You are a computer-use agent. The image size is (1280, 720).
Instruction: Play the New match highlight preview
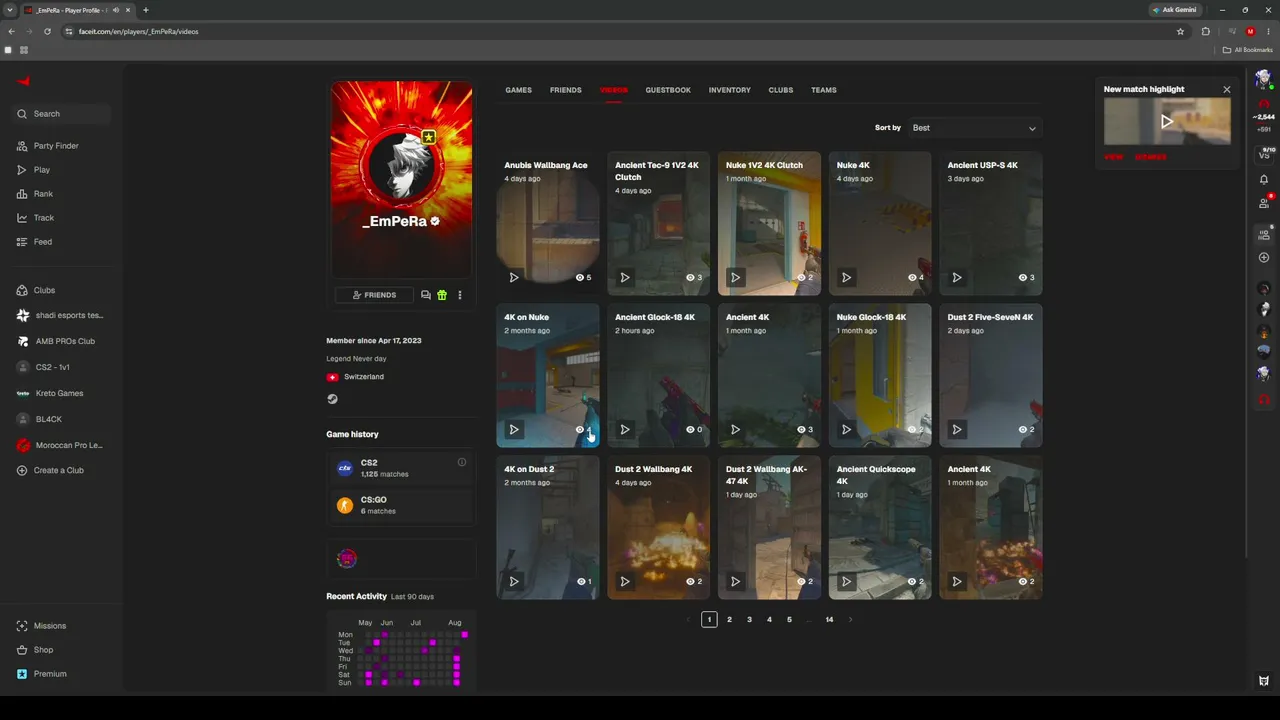[1166, 122]
